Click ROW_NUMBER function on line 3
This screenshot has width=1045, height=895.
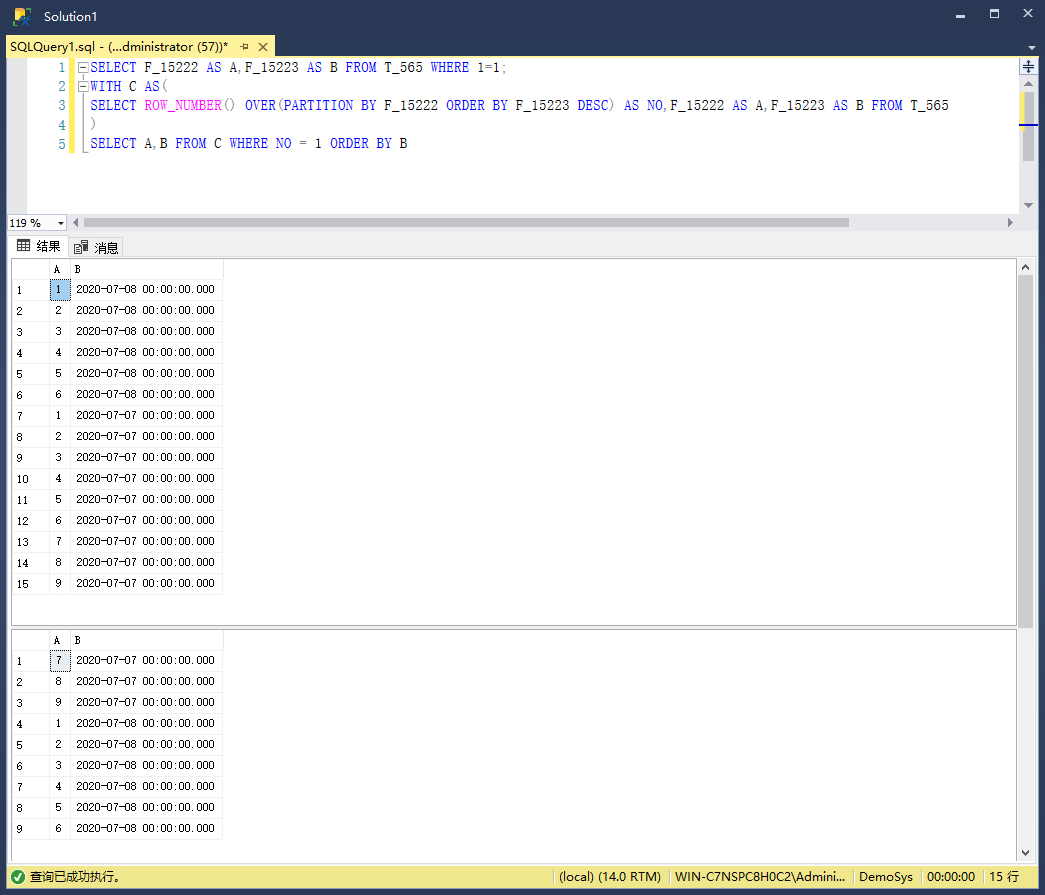(x=183, y=106)
